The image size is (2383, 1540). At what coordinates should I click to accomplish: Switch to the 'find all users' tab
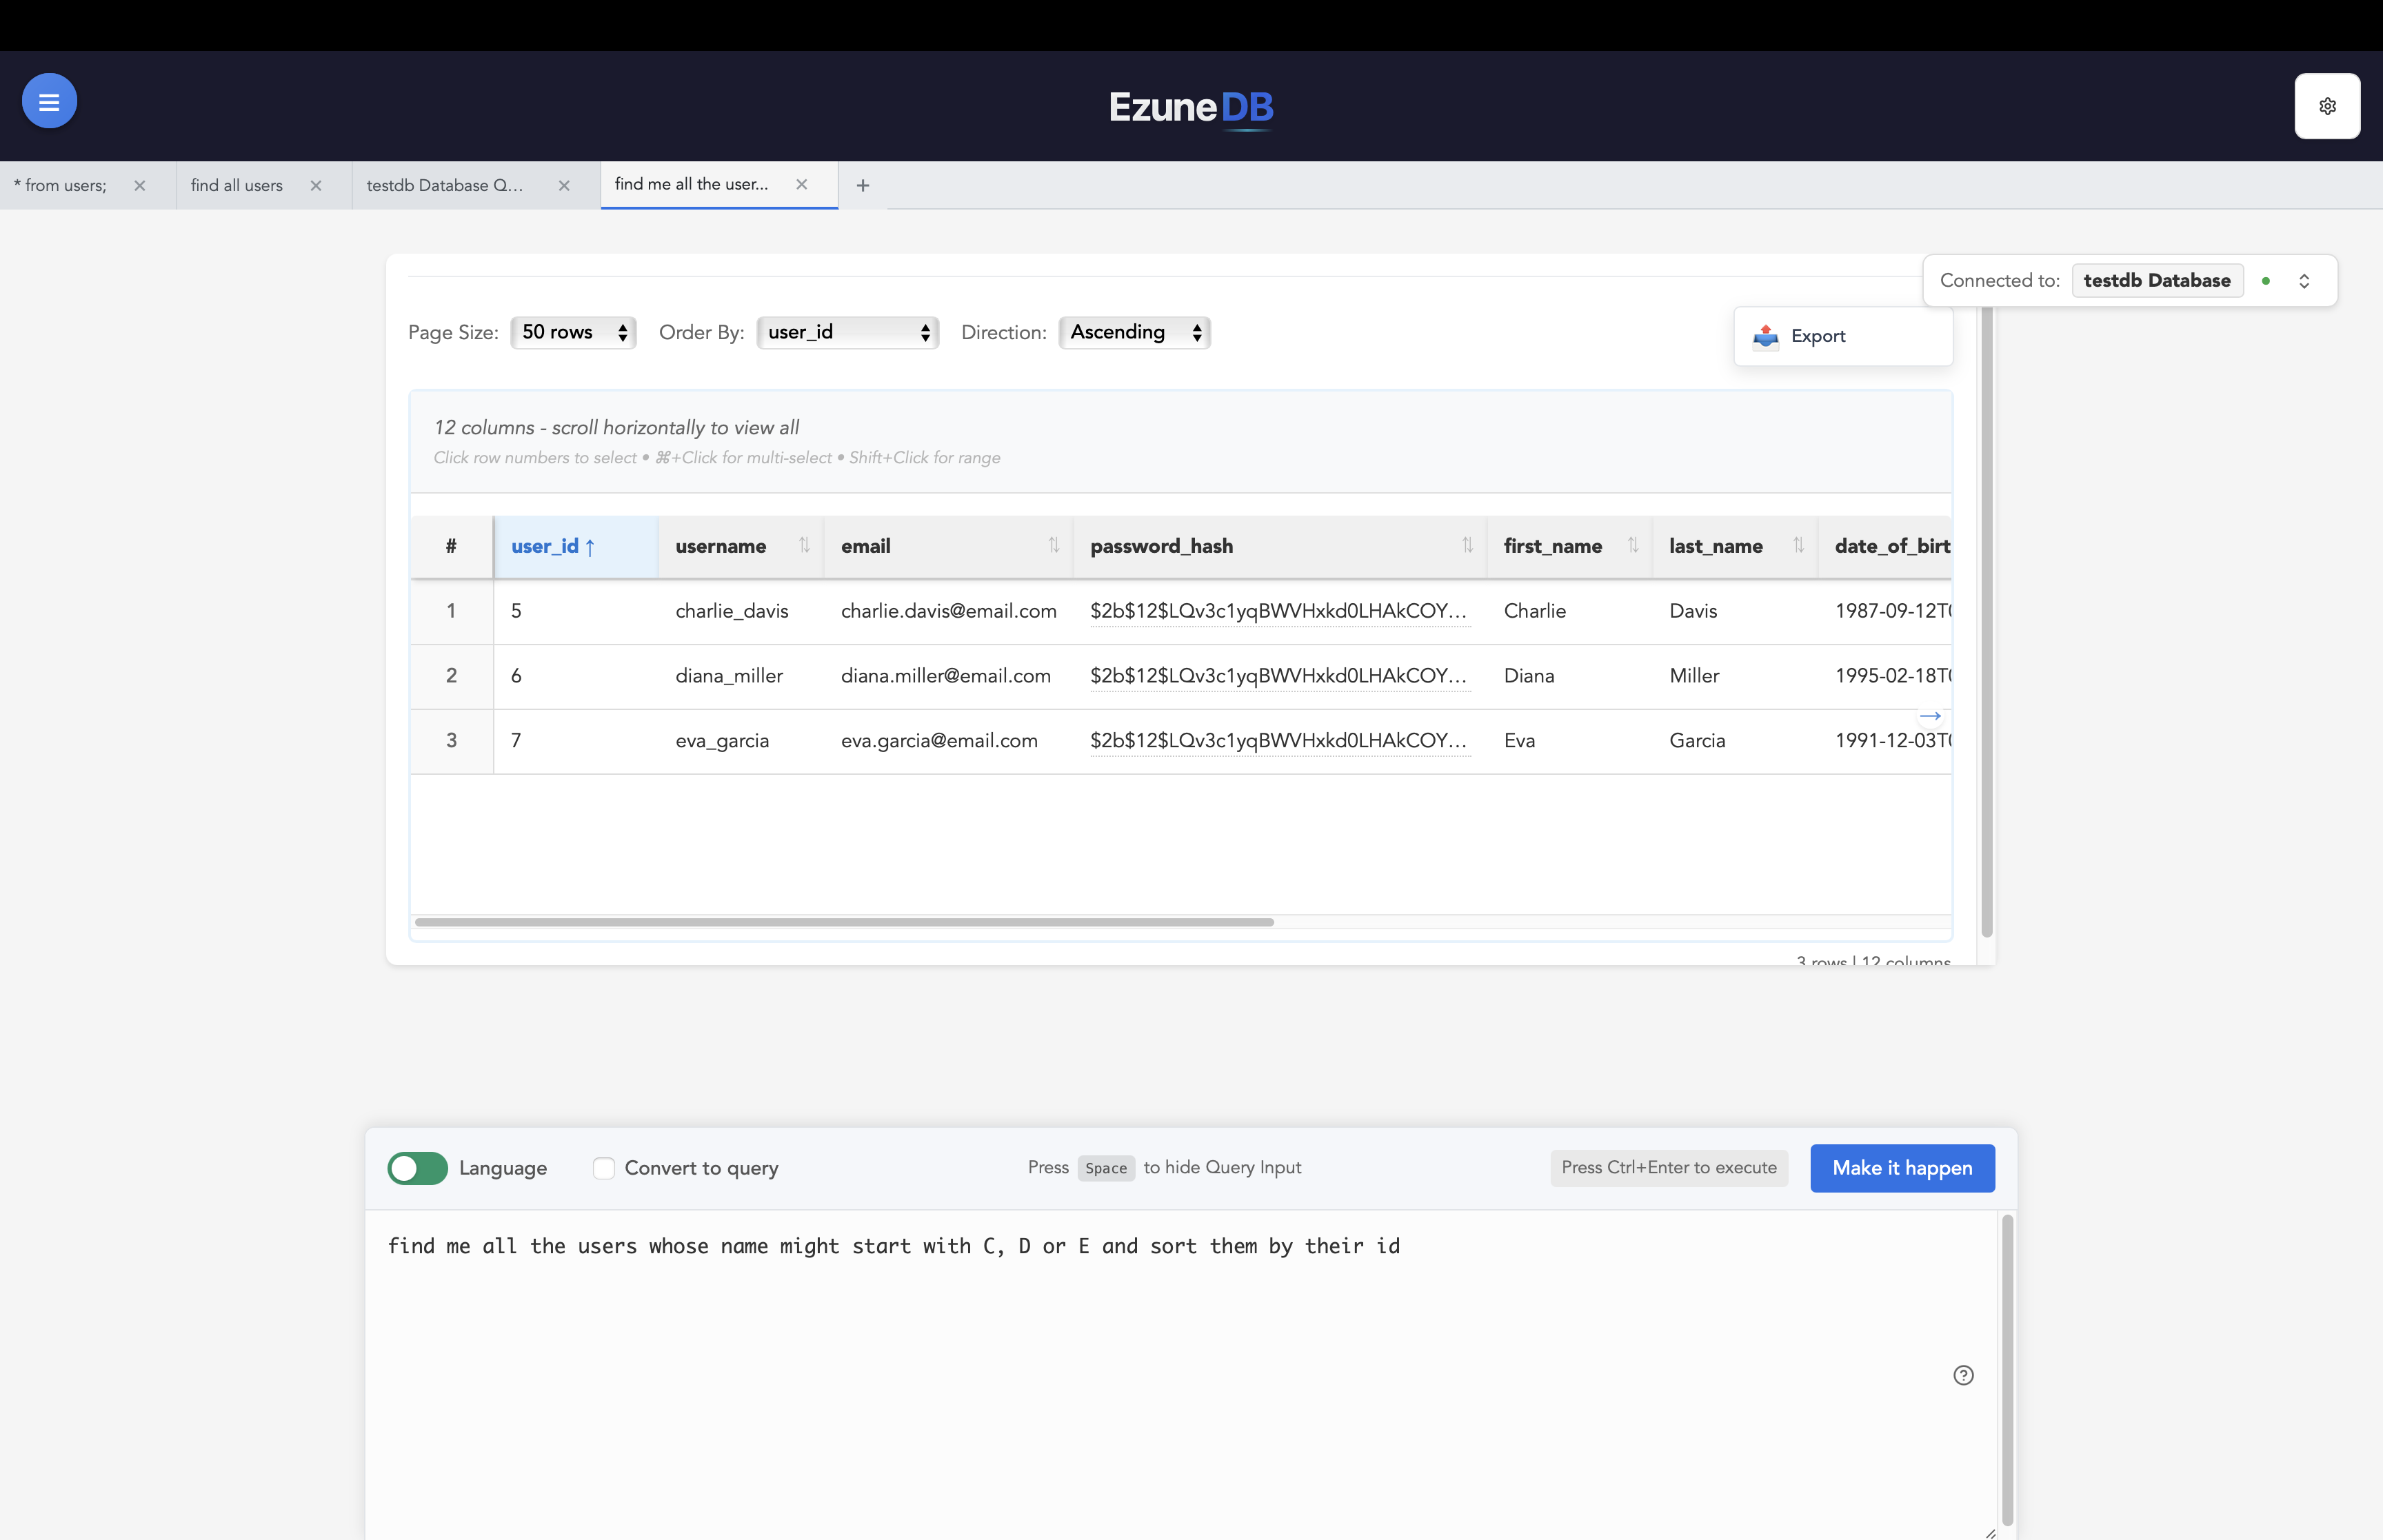(x=237, y=185)
